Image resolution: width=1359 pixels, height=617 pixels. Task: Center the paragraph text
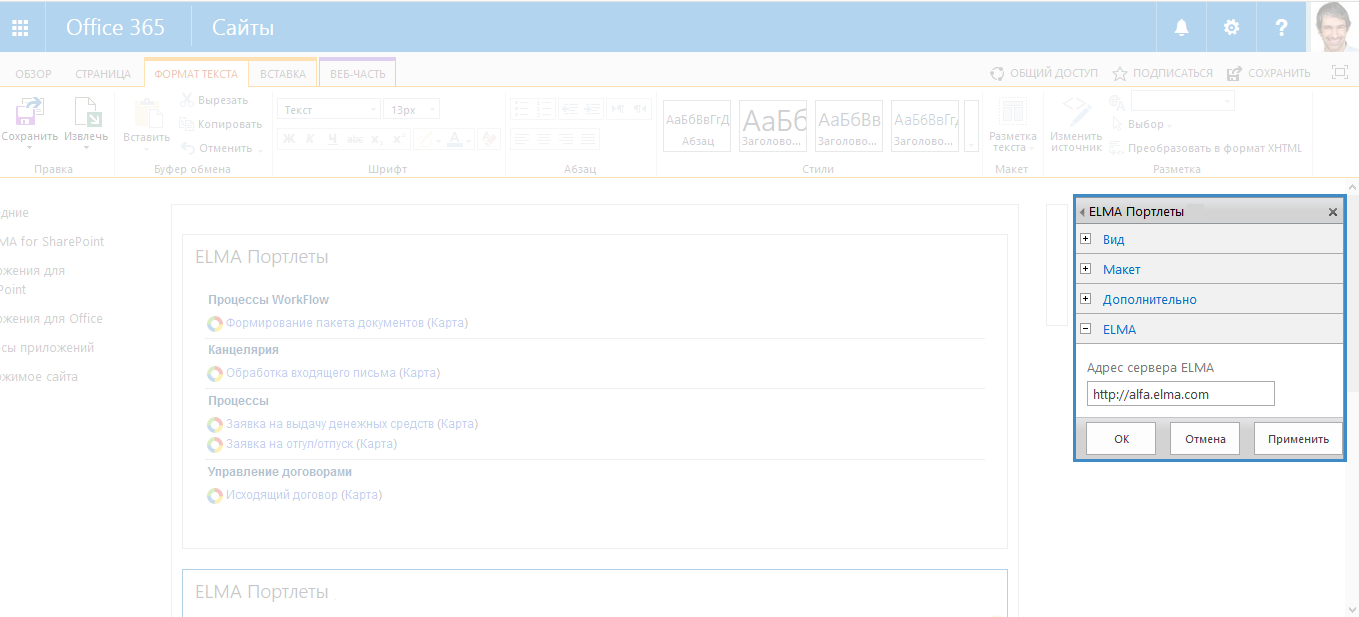click(545, 139)
